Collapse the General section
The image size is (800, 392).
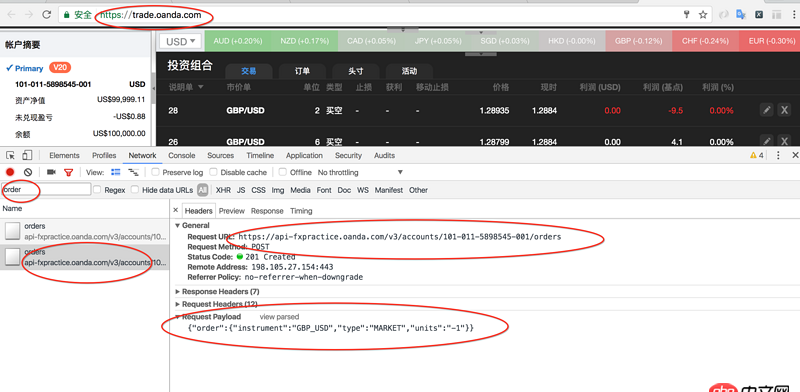[178, 225]
